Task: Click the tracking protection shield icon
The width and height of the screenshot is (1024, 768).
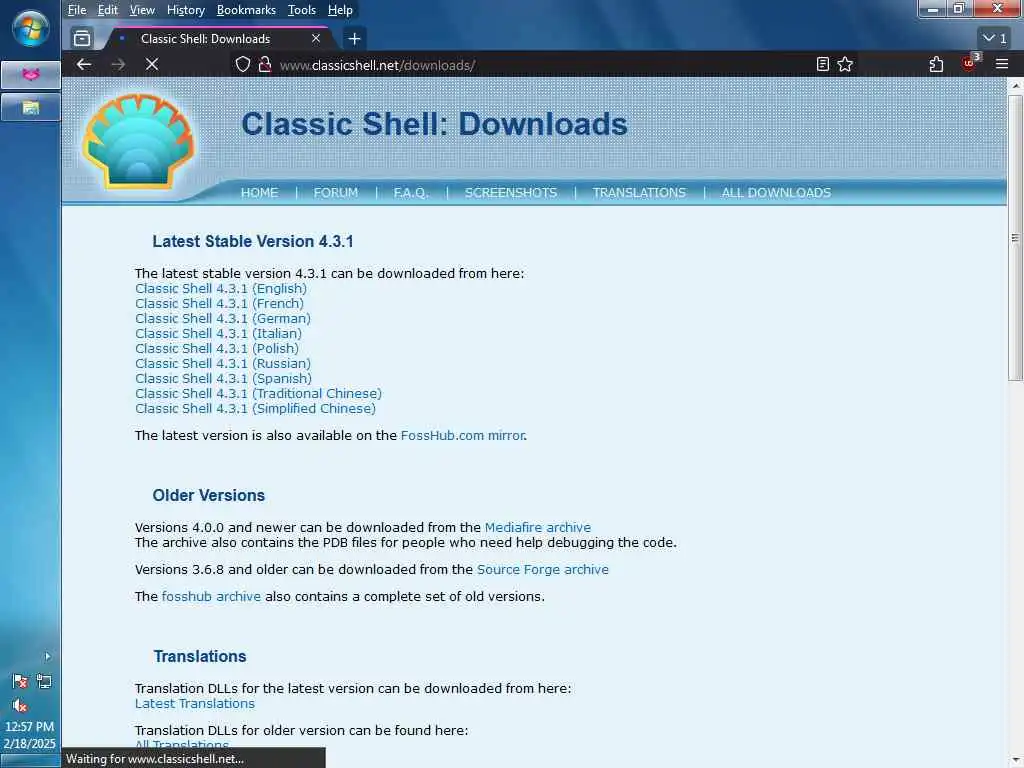Action: pyautogui.click(x=242, y=64)
